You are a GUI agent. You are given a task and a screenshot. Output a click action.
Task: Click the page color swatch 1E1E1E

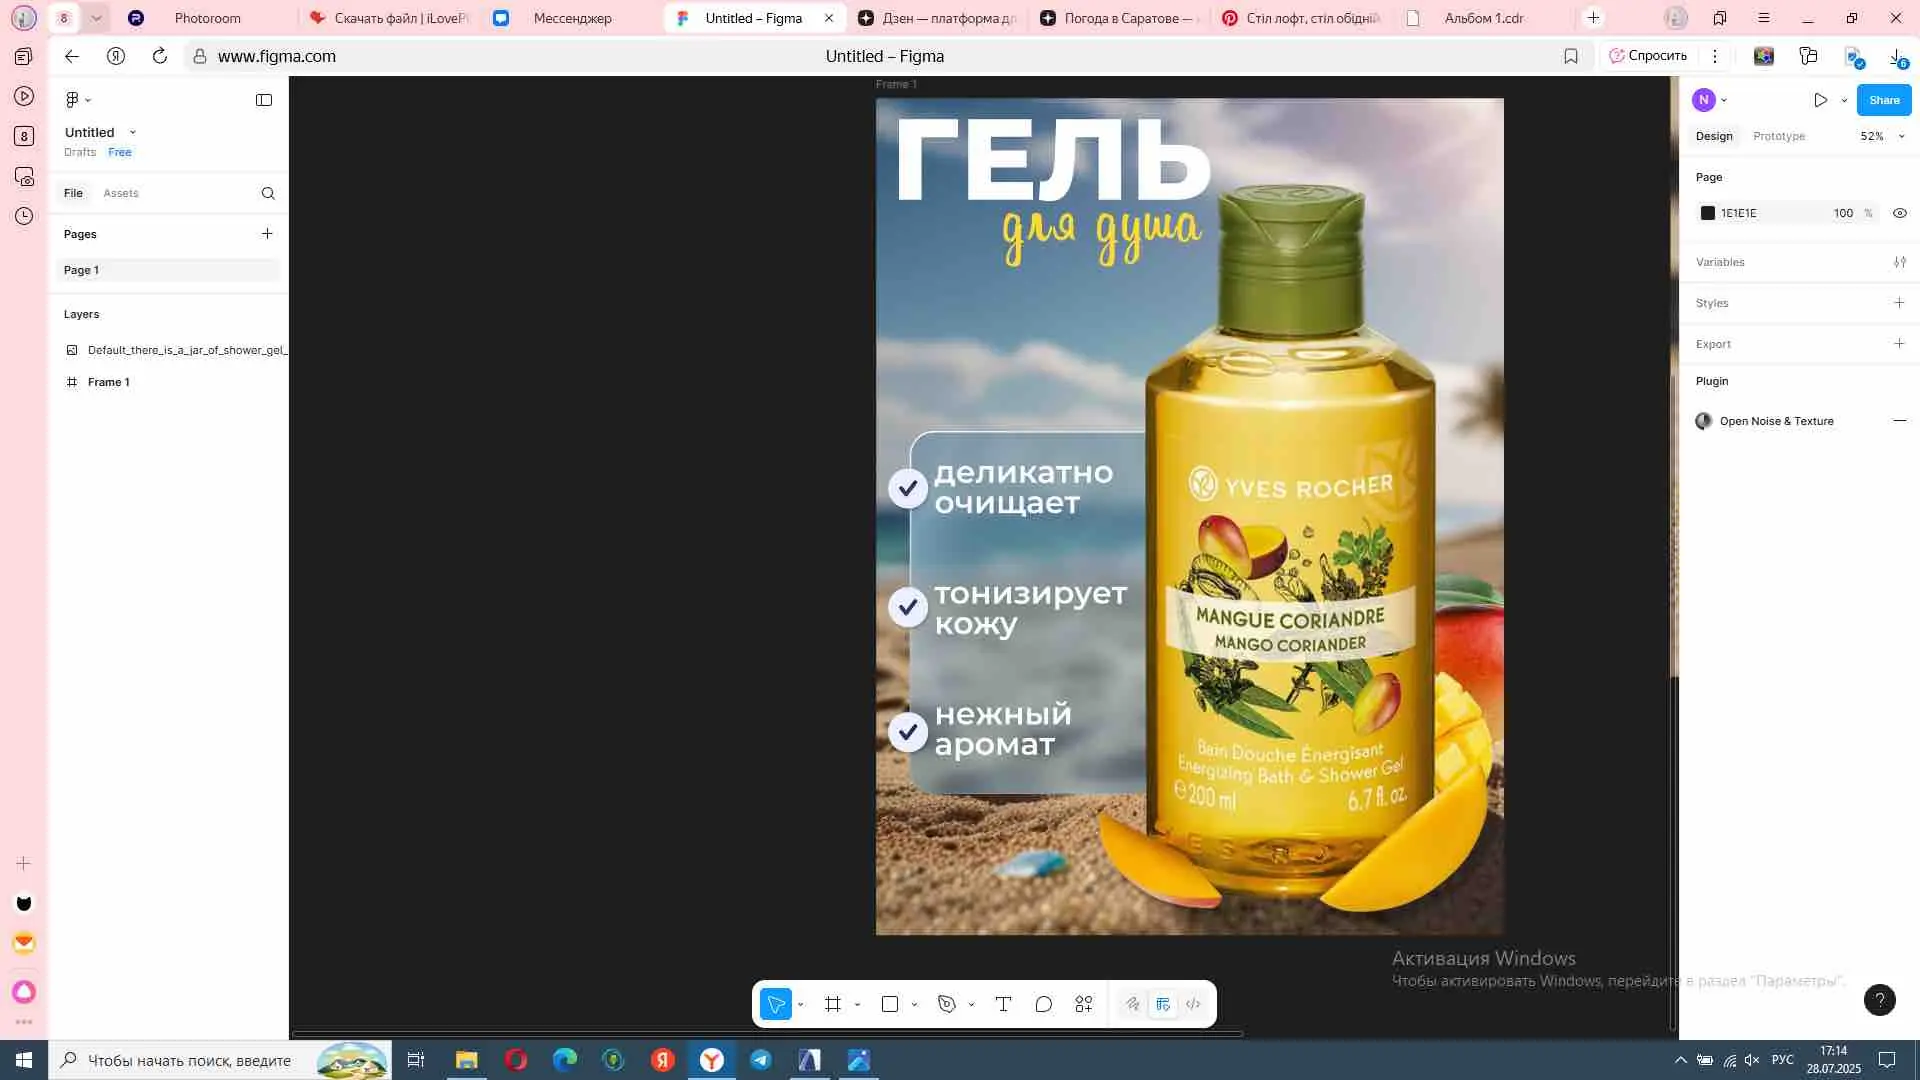(1708, 213)
